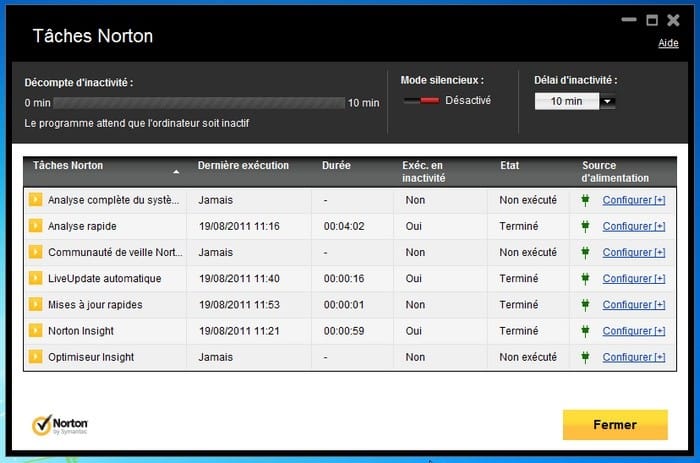Sort by the Tâches Norton column arrow
The width and height of the screenshot is (700, 463).
click(176, 172)
